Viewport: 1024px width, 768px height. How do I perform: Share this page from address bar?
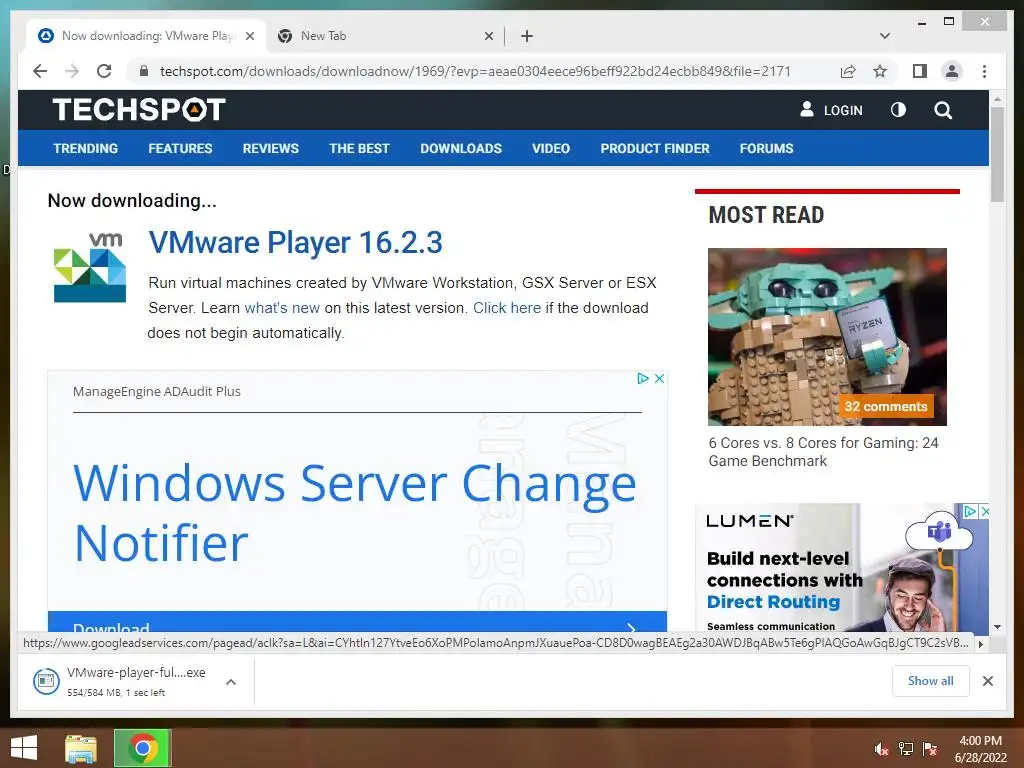[848, 71]
